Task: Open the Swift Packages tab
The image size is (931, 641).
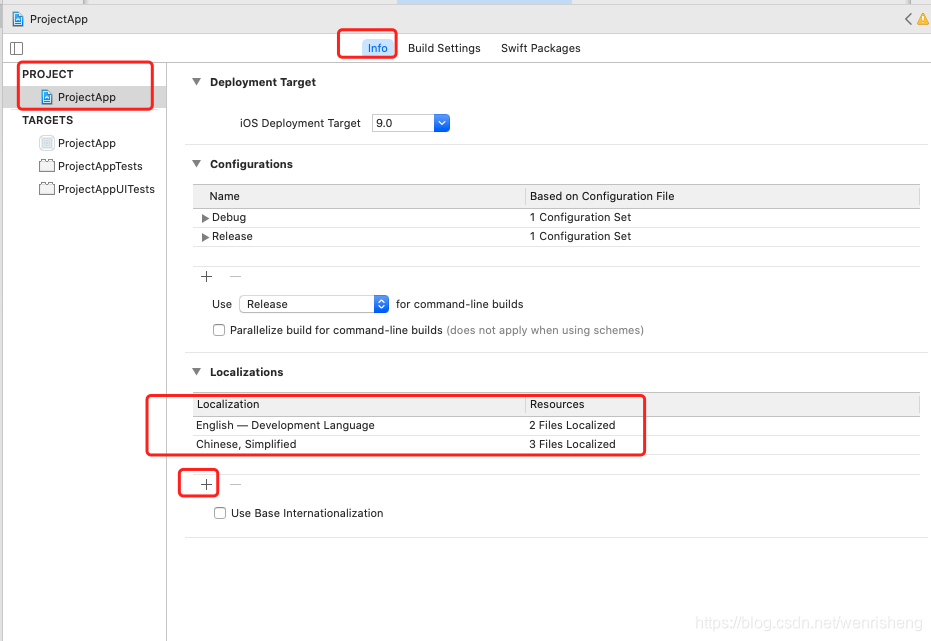Action: coord(540,48)
